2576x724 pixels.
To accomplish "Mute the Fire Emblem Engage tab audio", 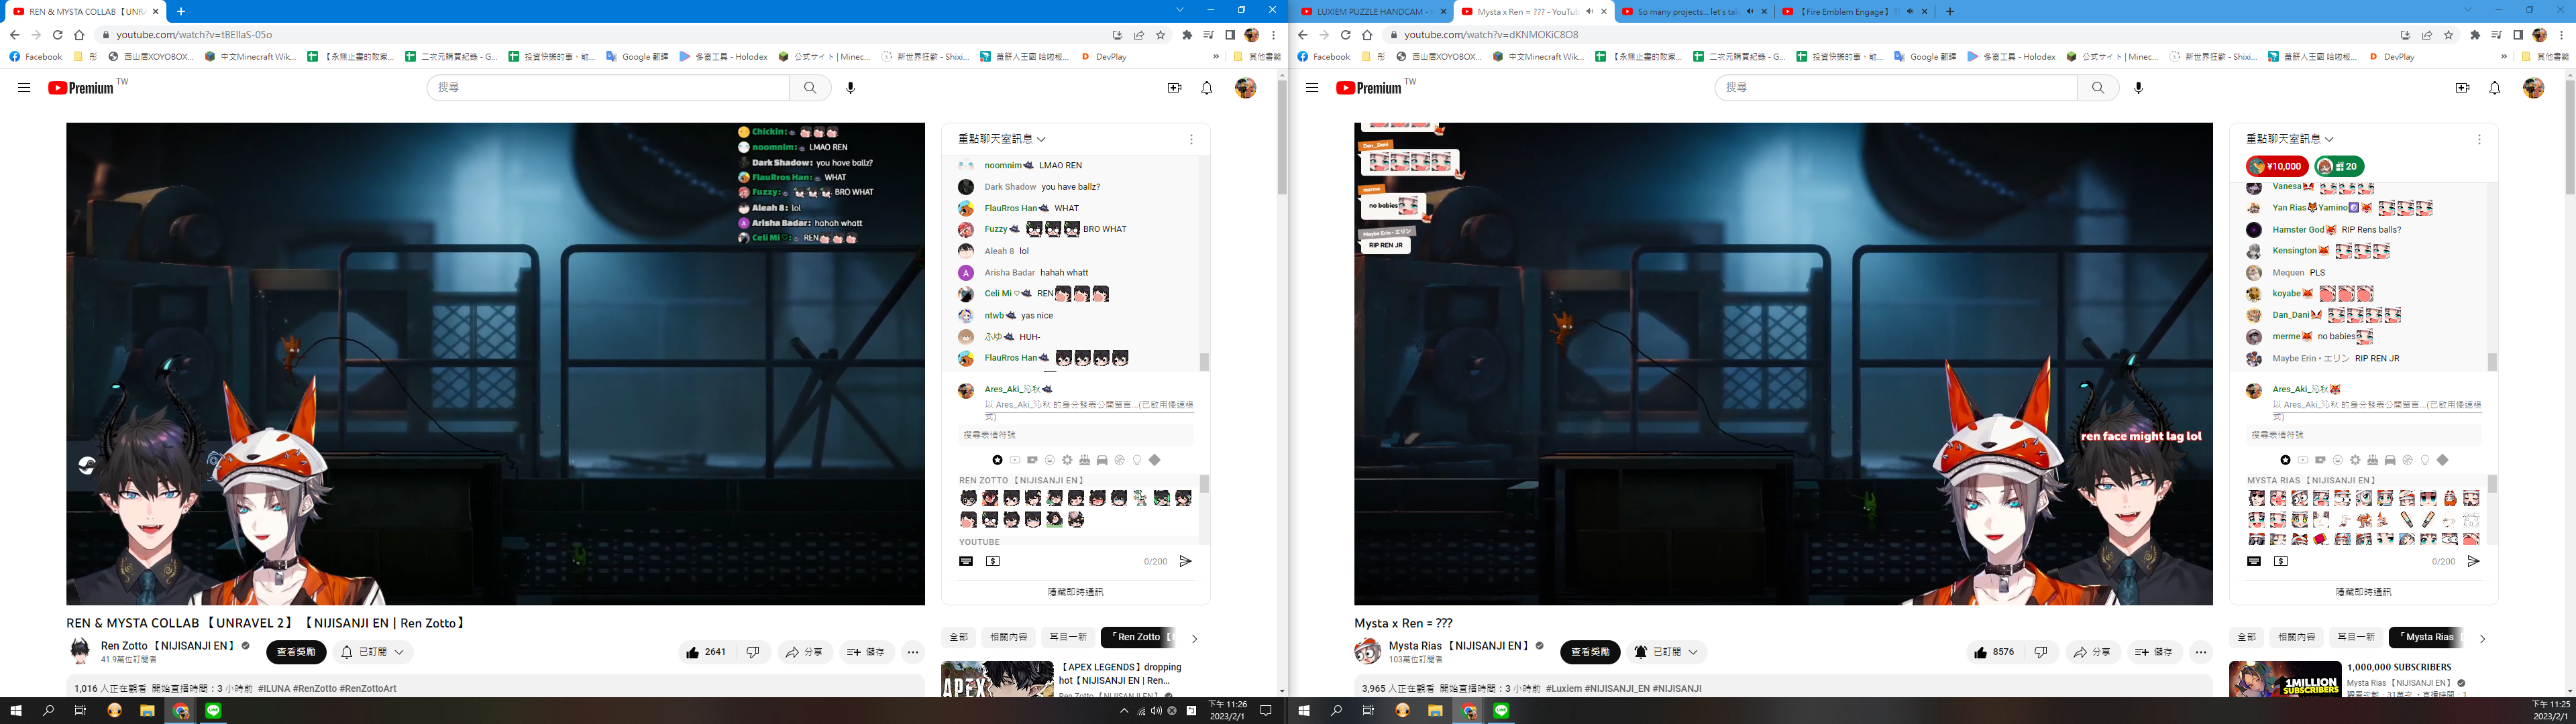I will pyautogui.click(x=1910, y=12).
